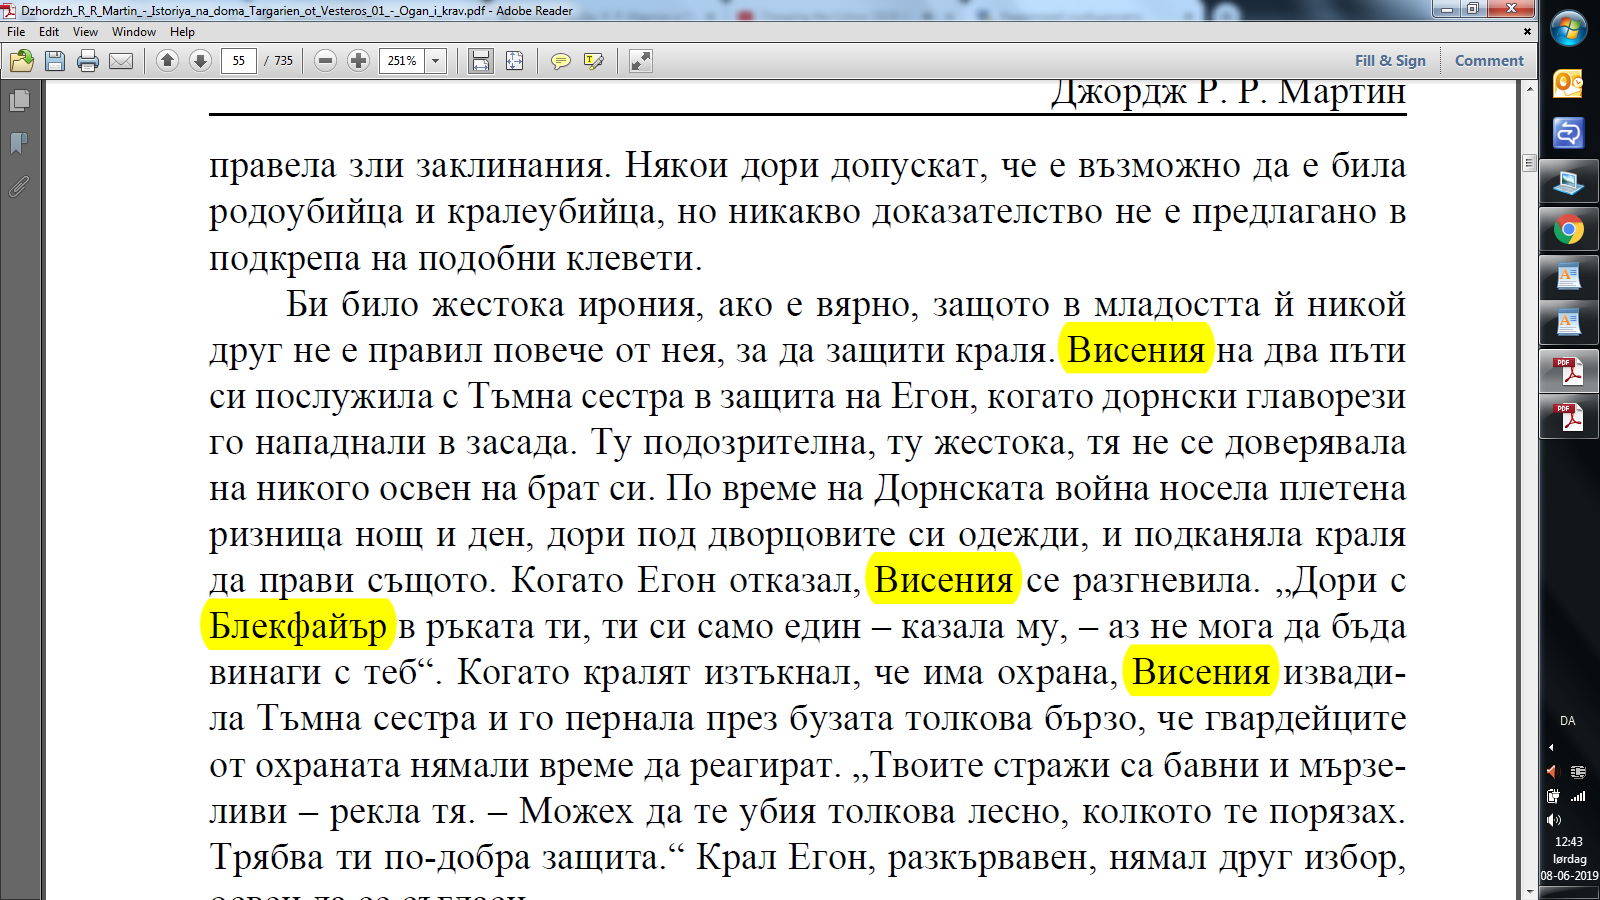This screenshot has width=1600, height=900.
Task: Show bookmarks panel in sidebar
Action: point(19,143)
